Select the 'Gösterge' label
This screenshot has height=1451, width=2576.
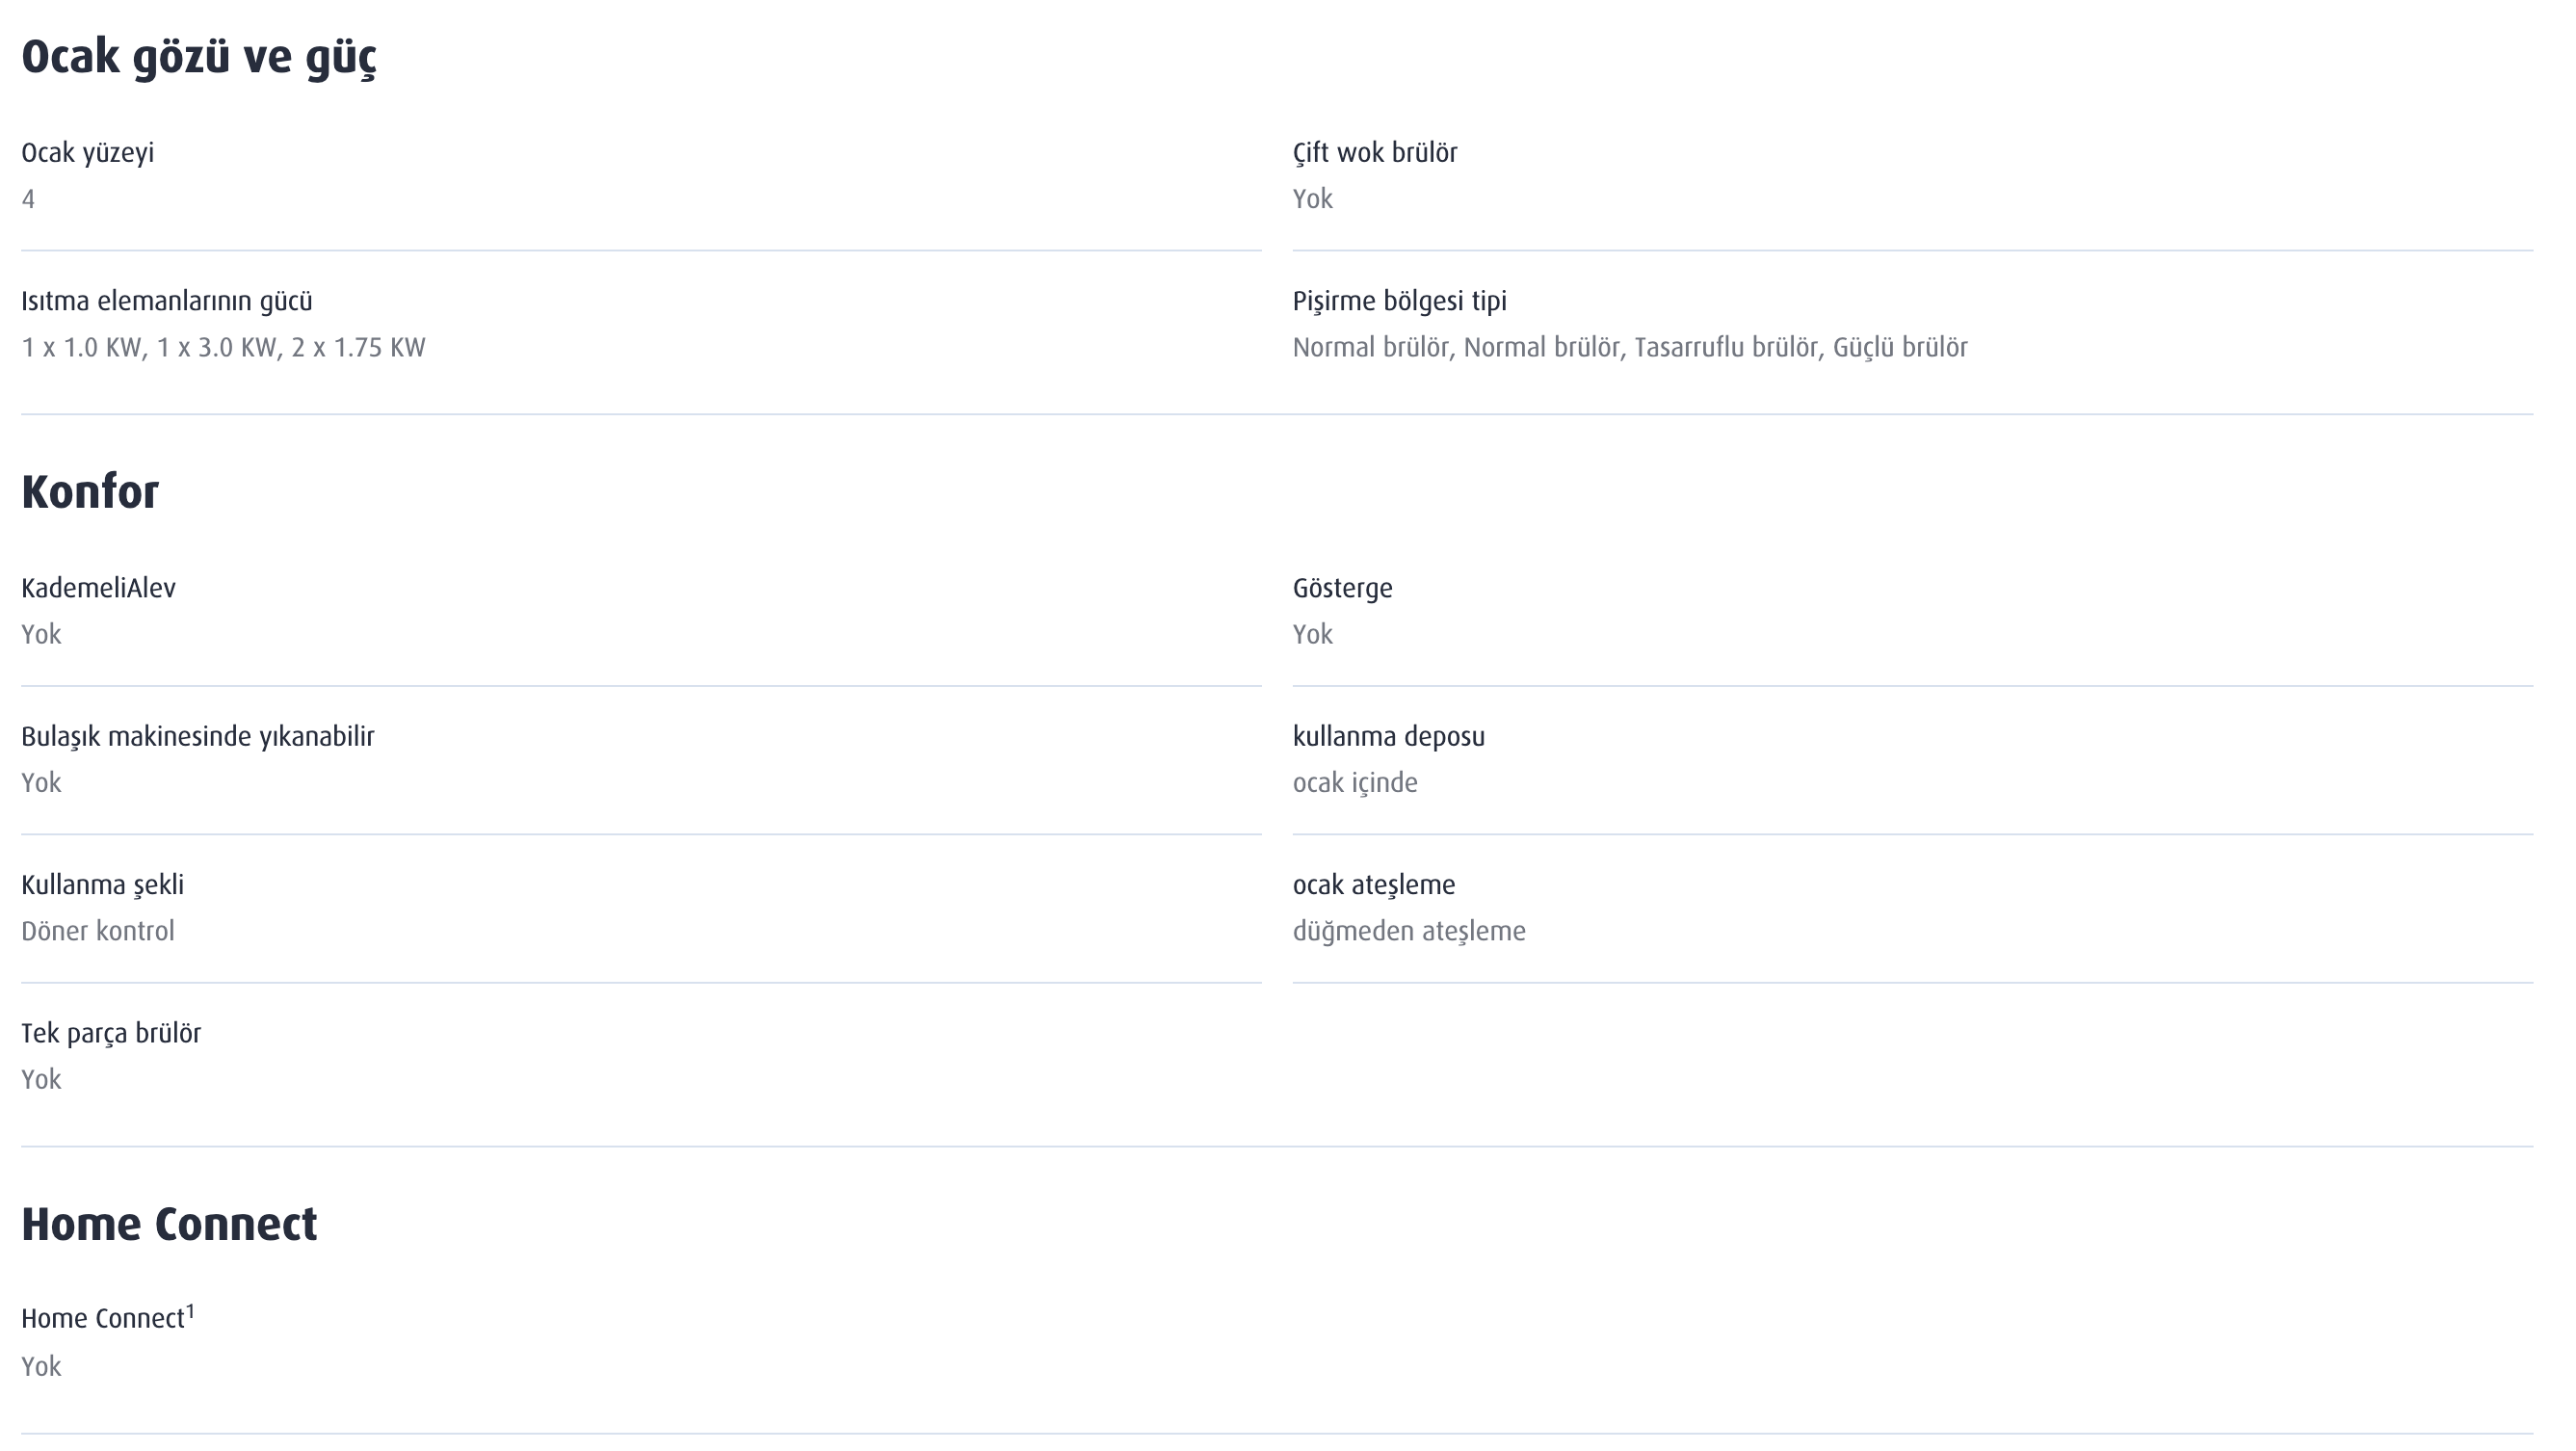[1342, 588]
